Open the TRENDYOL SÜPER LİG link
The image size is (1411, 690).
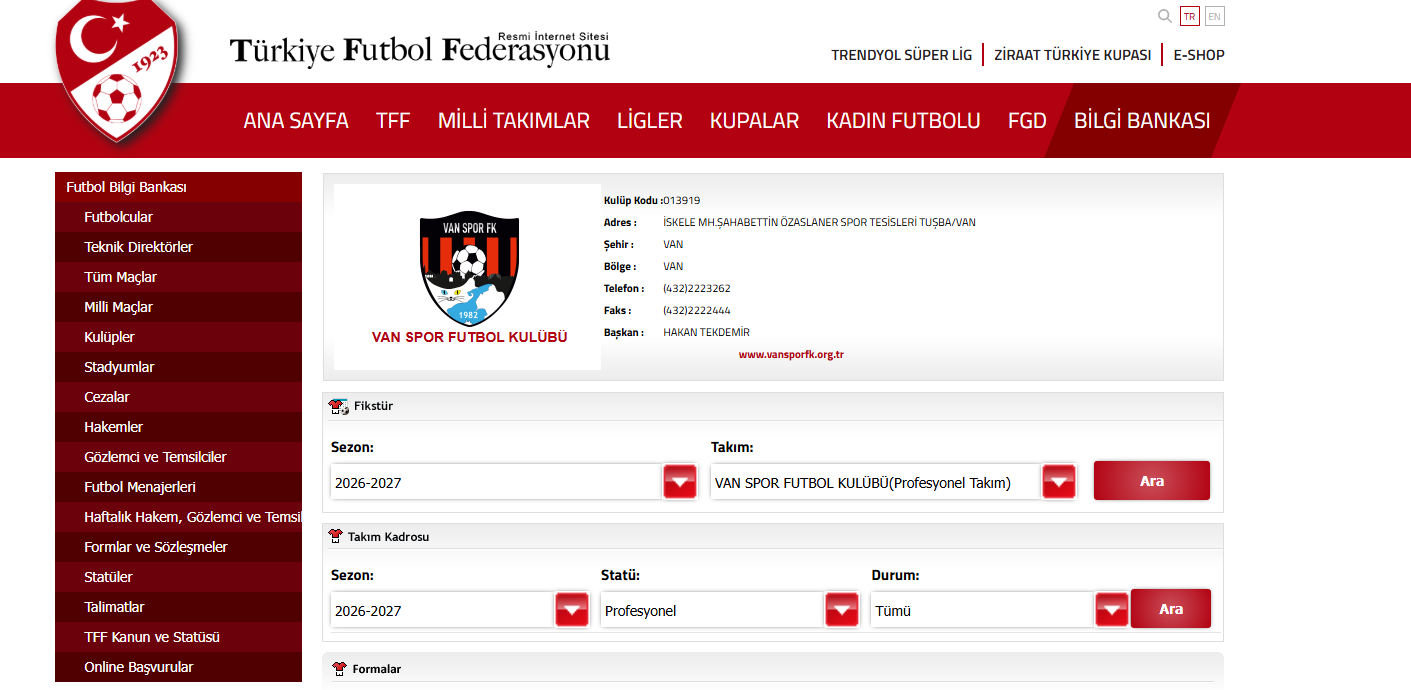(x=902, y=55)
